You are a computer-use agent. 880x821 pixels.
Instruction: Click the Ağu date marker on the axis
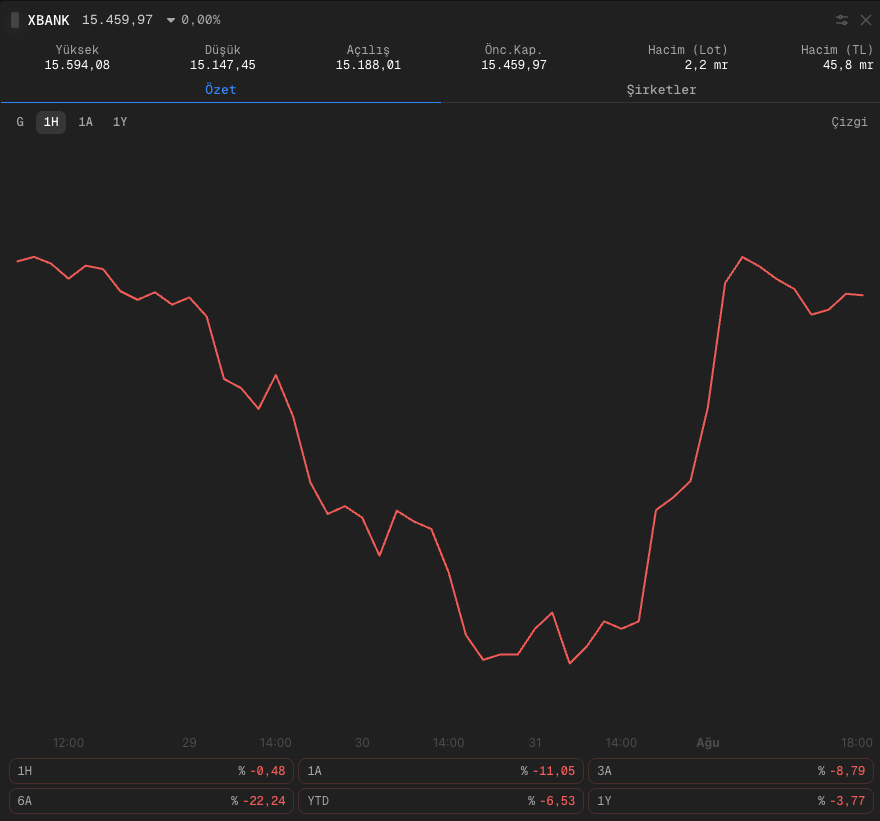point(708,742)
